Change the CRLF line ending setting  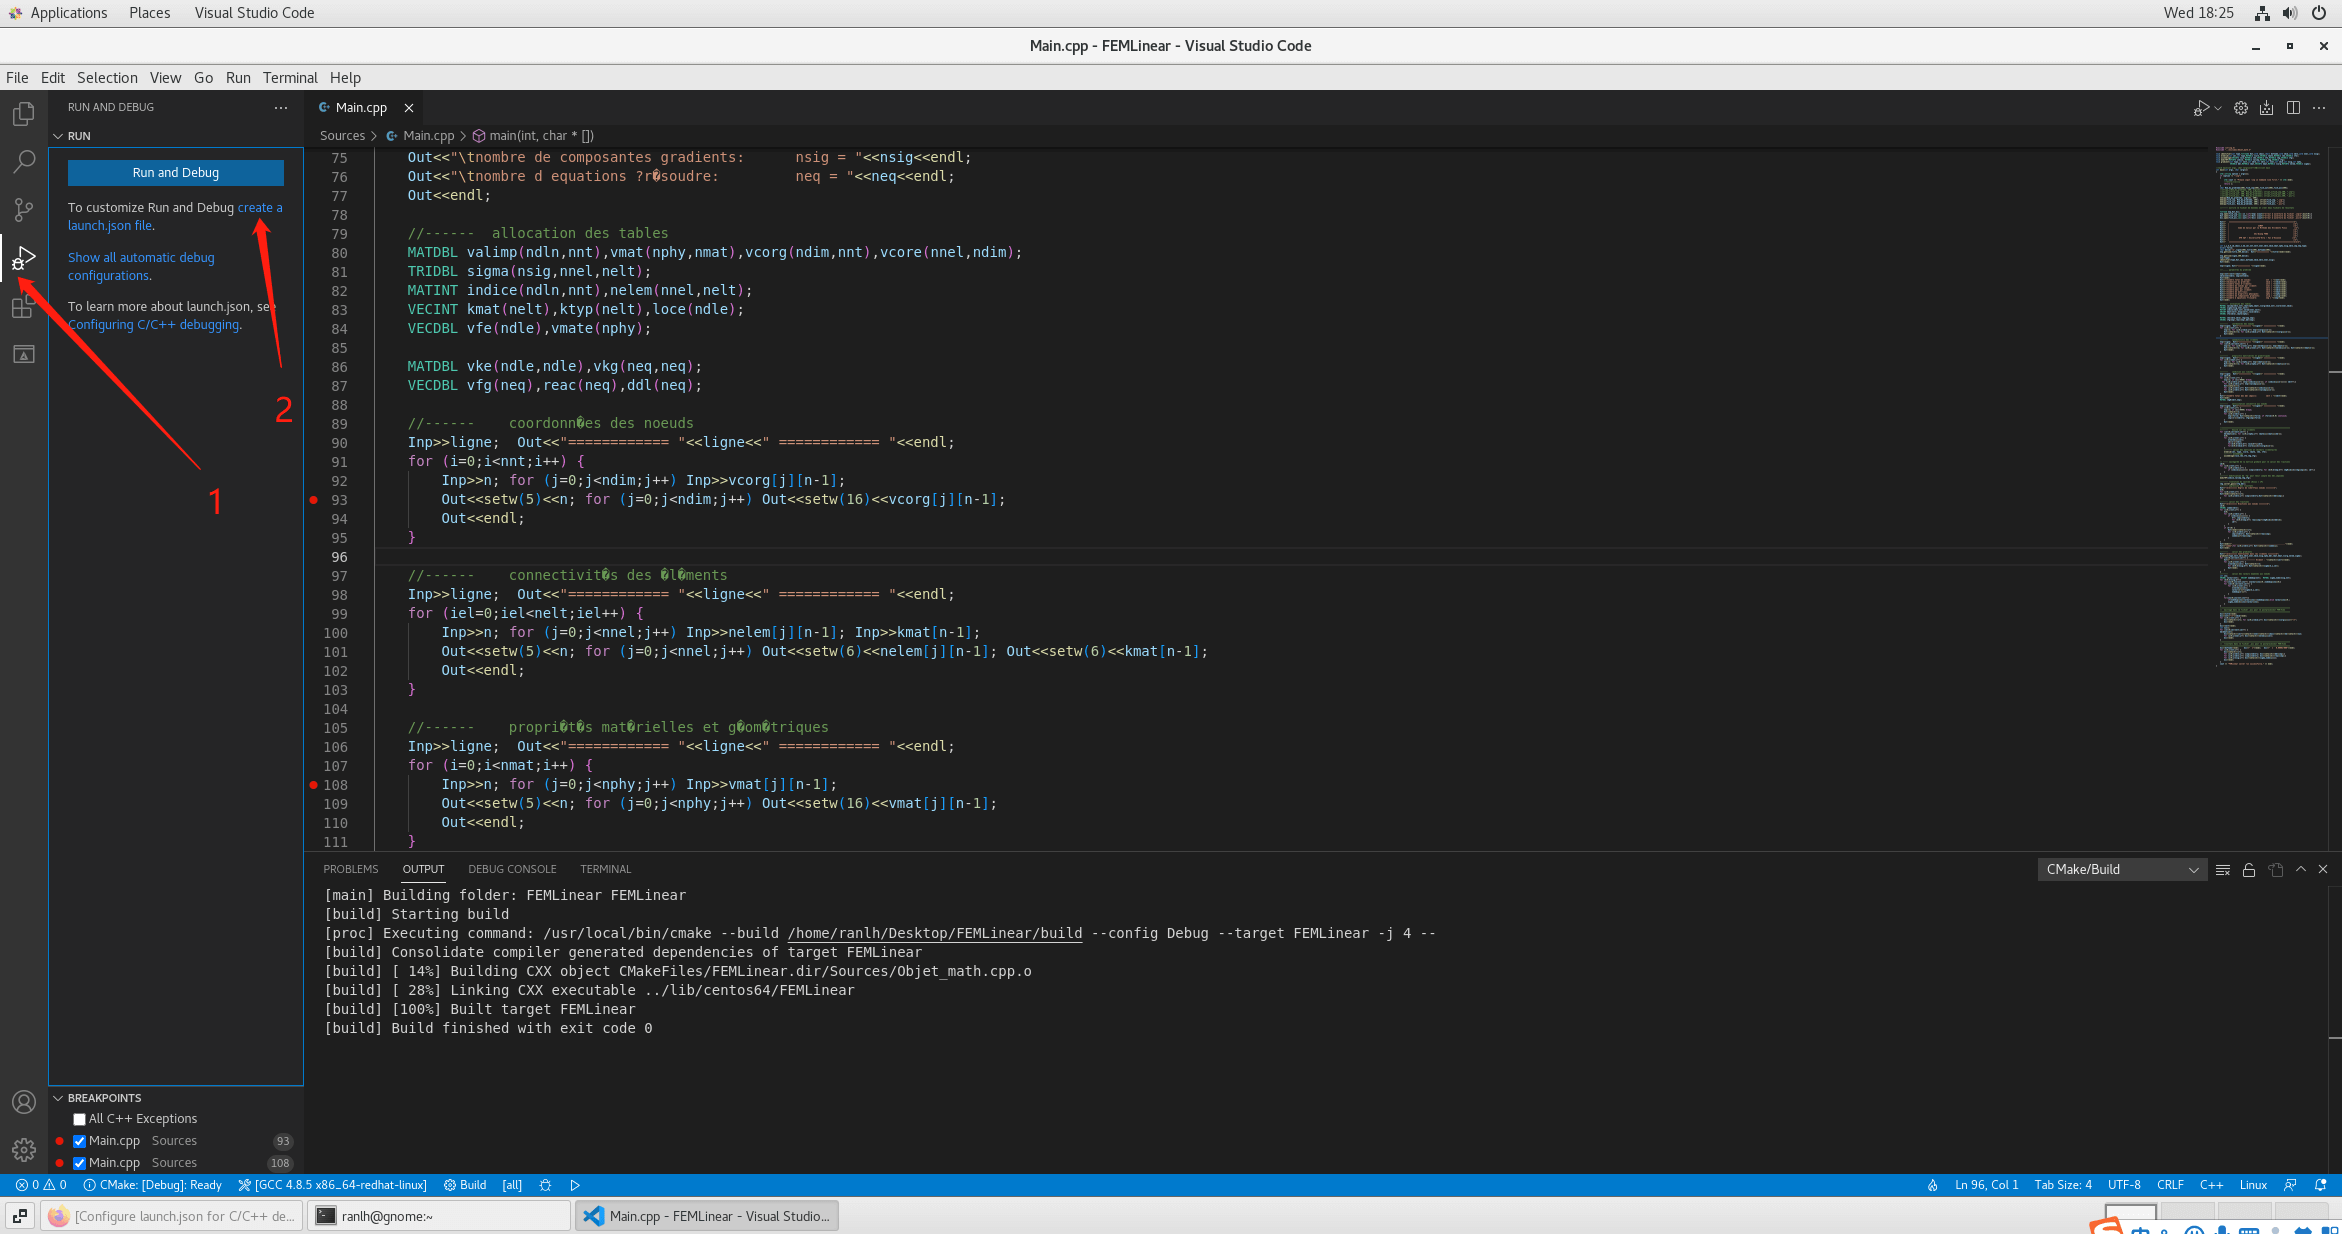[2170, 1185]
